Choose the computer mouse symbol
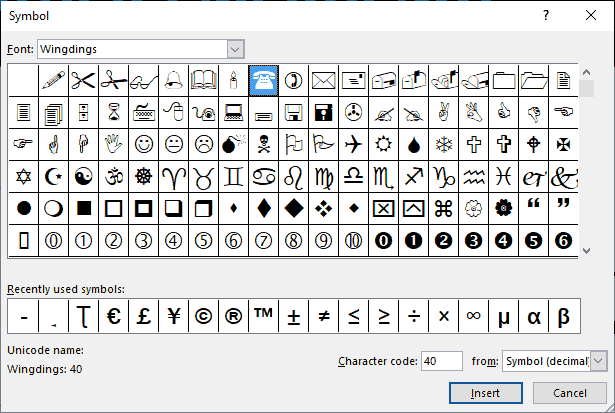Image resolution: width=615 pixels, height=413 pixels. 173,113
